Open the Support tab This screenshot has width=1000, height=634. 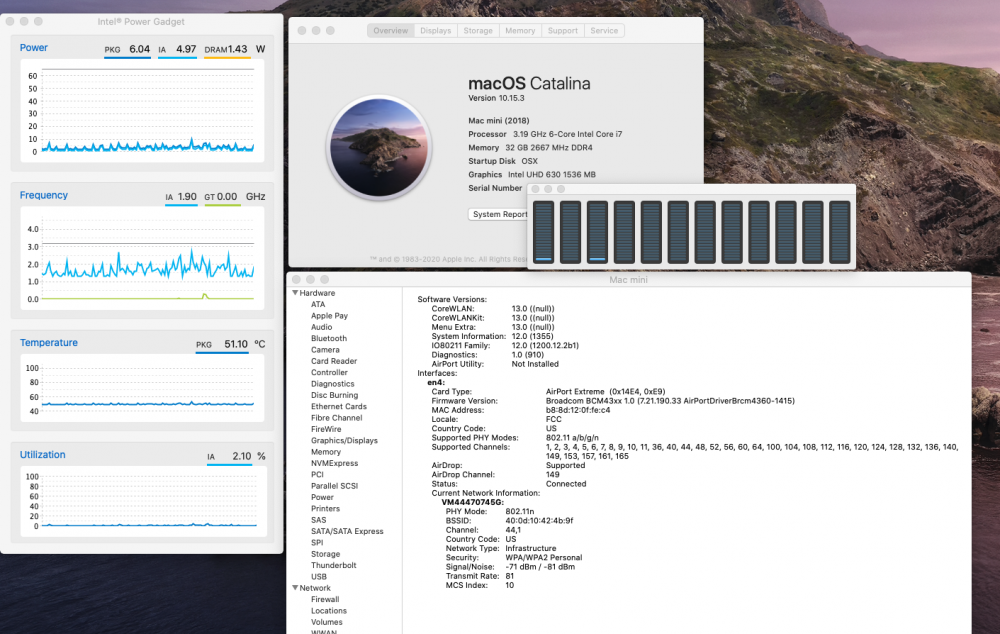pyautogui.click(x=562, y=31)
